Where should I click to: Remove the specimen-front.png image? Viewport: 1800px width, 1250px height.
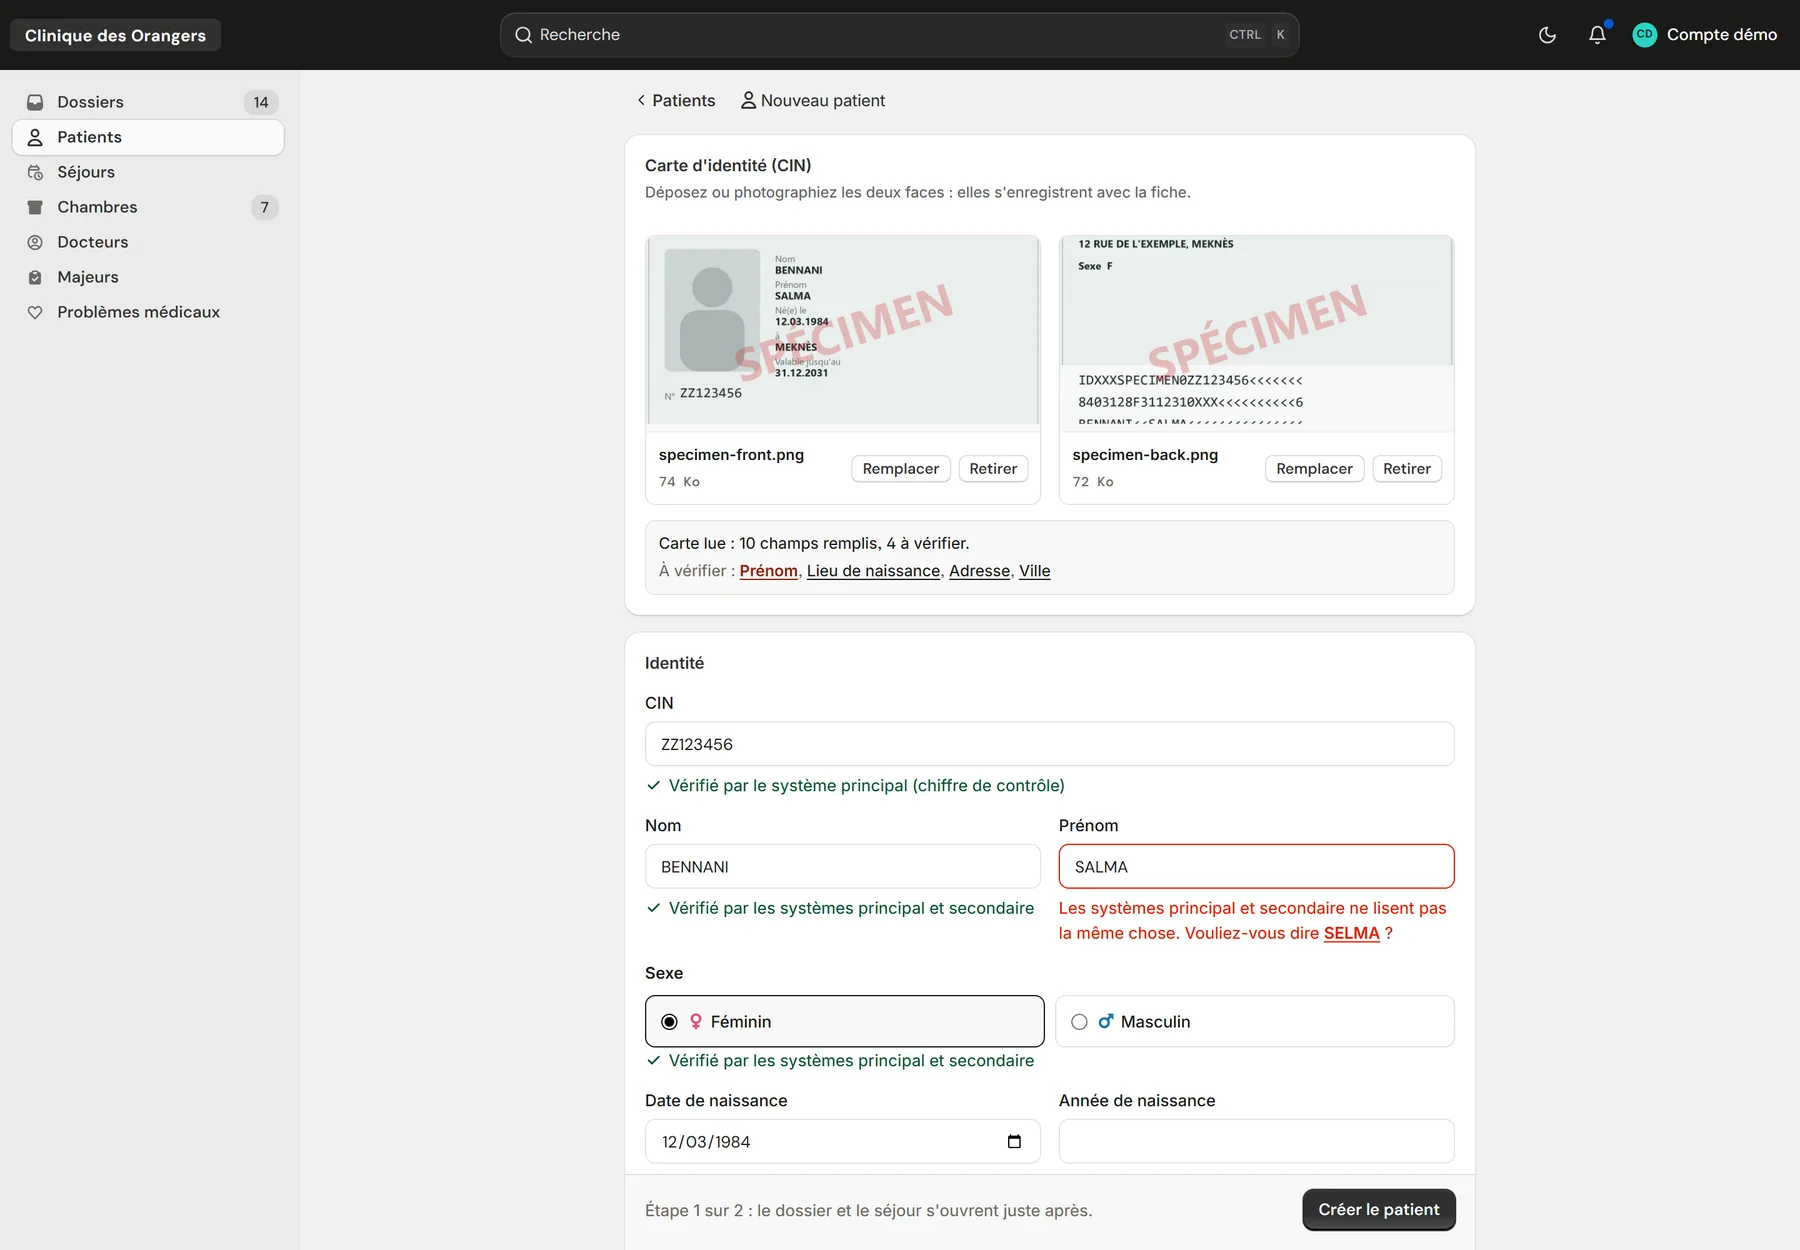(993, 468)
